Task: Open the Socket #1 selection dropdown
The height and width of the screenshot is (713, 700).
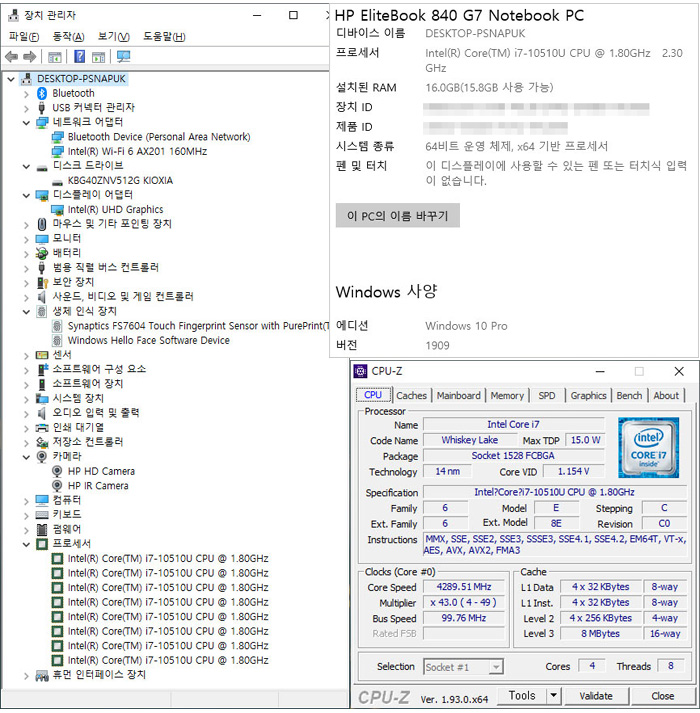Action: (463, 667)
